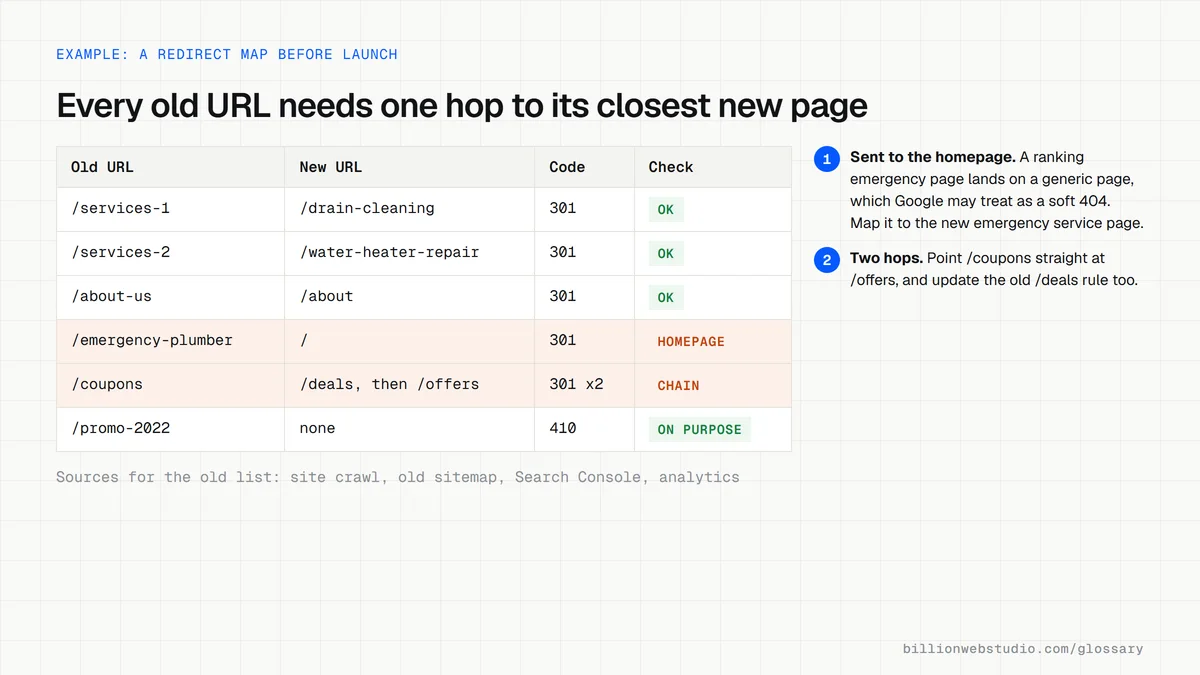The image size is (1200, 675).
Task: Select the /drain-cleaning cell
Action: pyautogui.click(x=409, y=209)
